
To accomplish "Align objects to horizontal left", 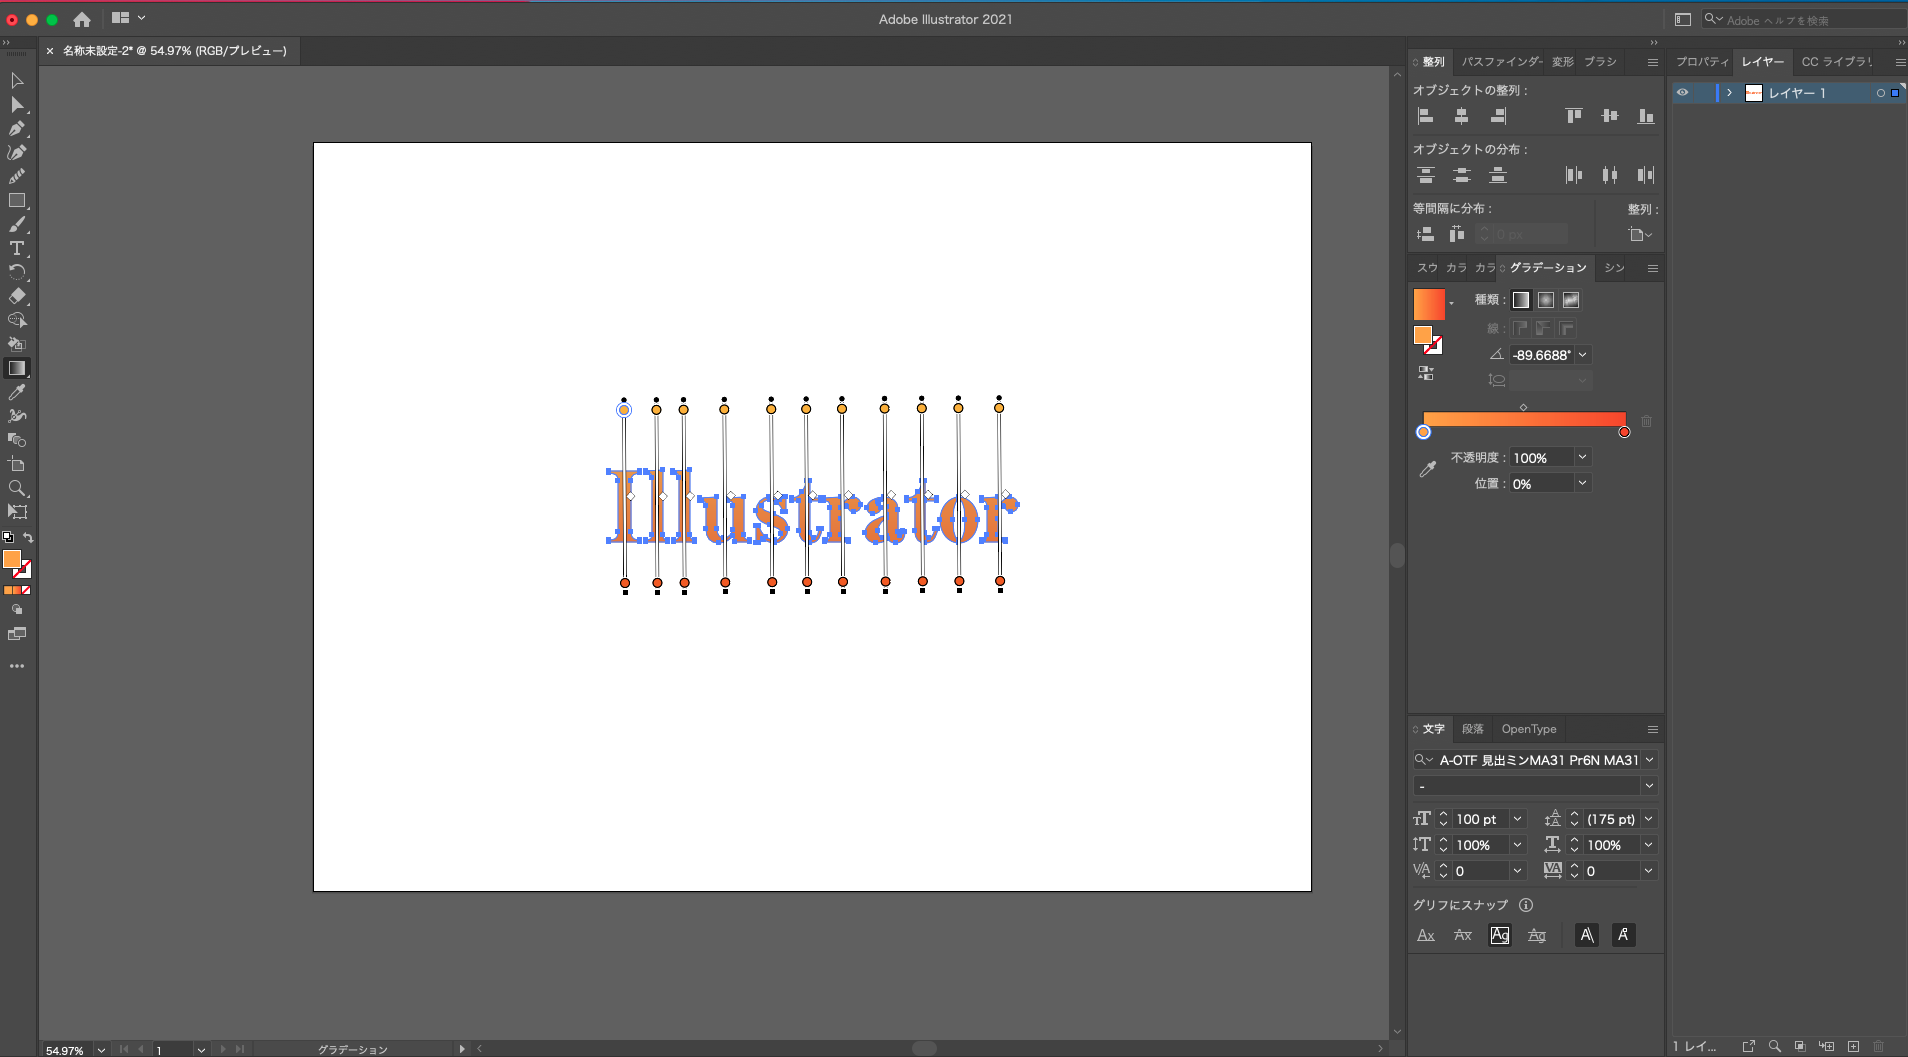I will tap(1426, 116).
